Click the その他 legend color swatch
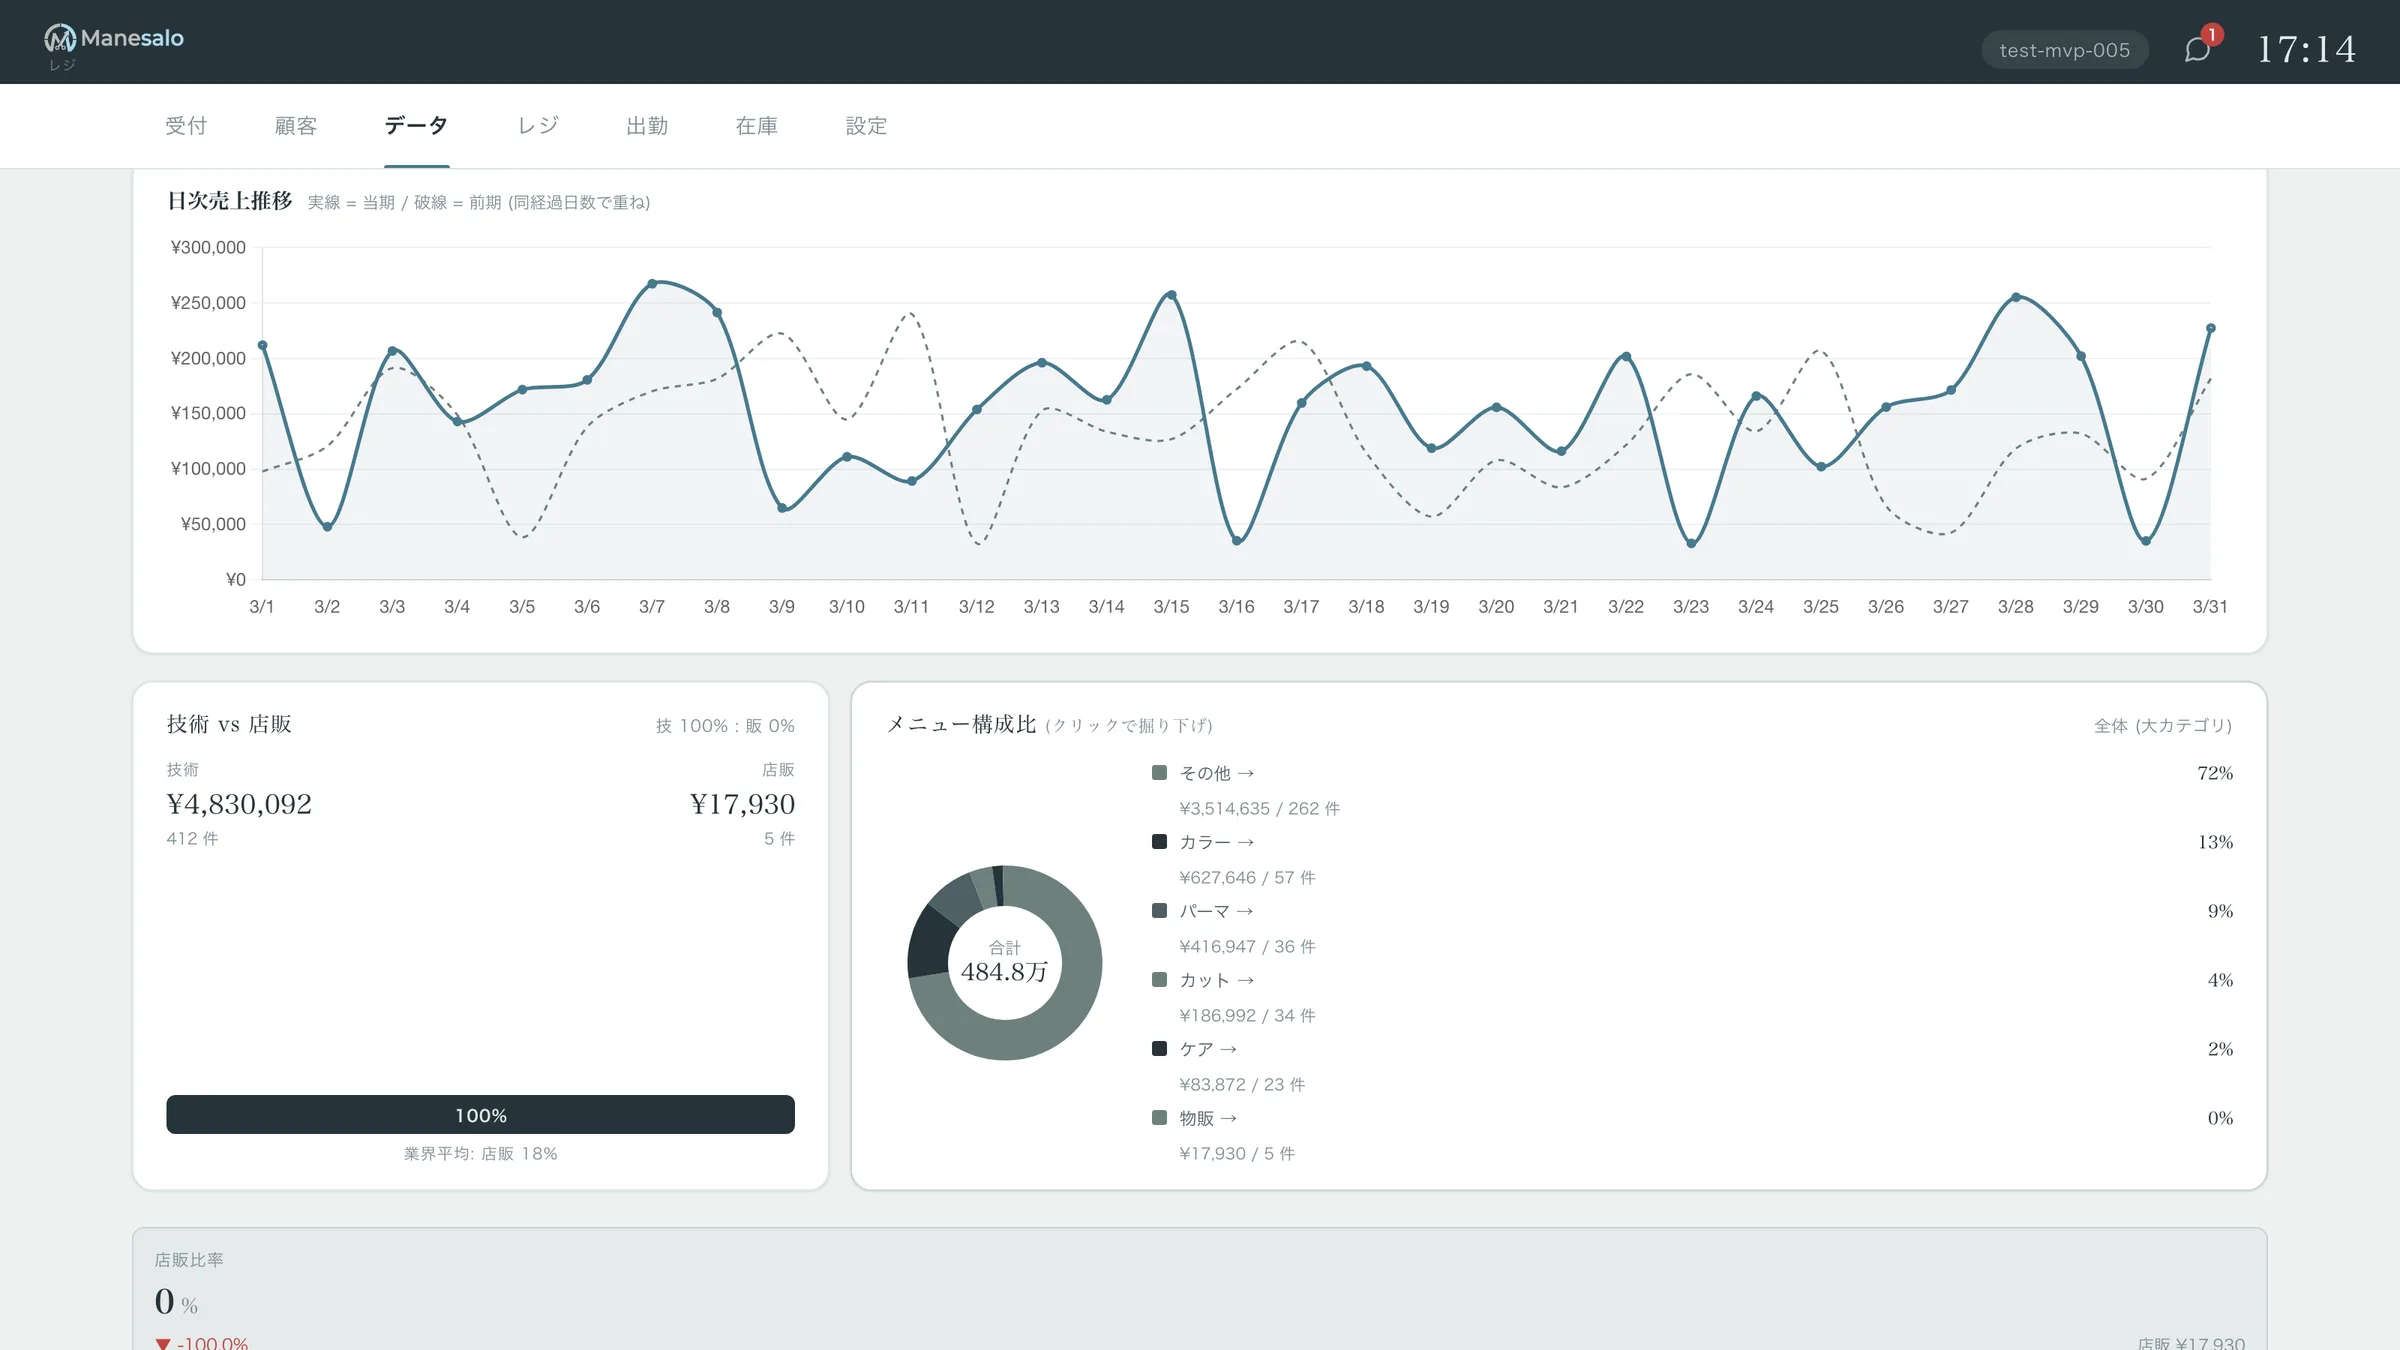Image resolution: width=2400 pixels, height=1350 pixels. point(1159,773)
